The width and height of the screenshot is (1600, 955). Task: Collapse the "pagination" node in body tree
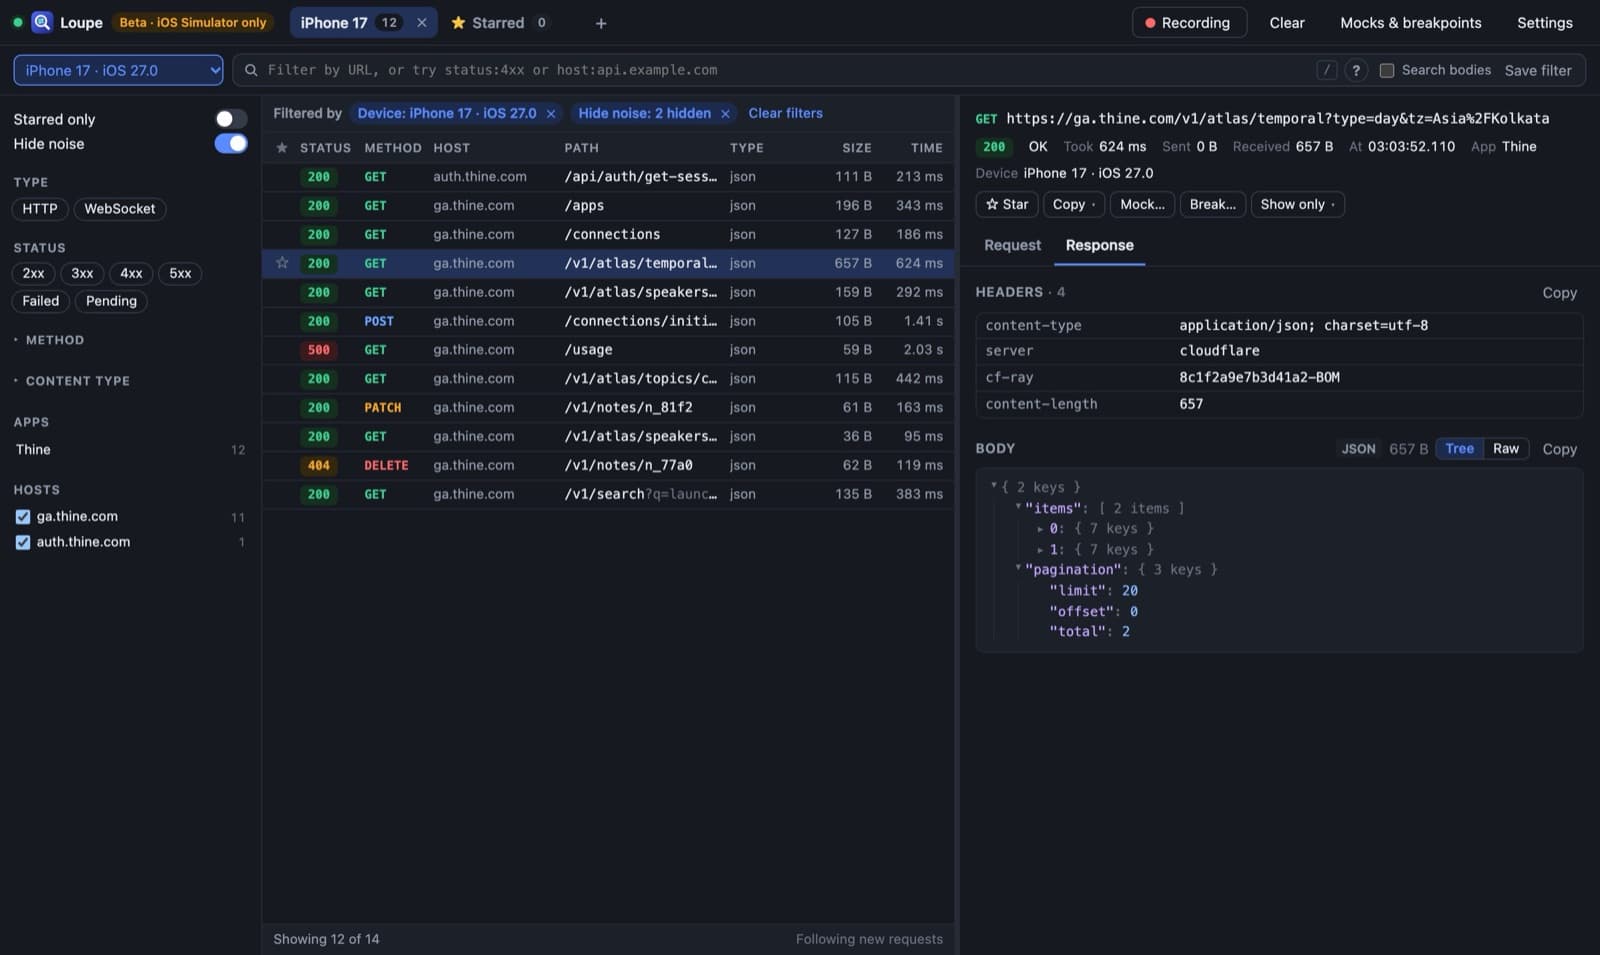1018,569
